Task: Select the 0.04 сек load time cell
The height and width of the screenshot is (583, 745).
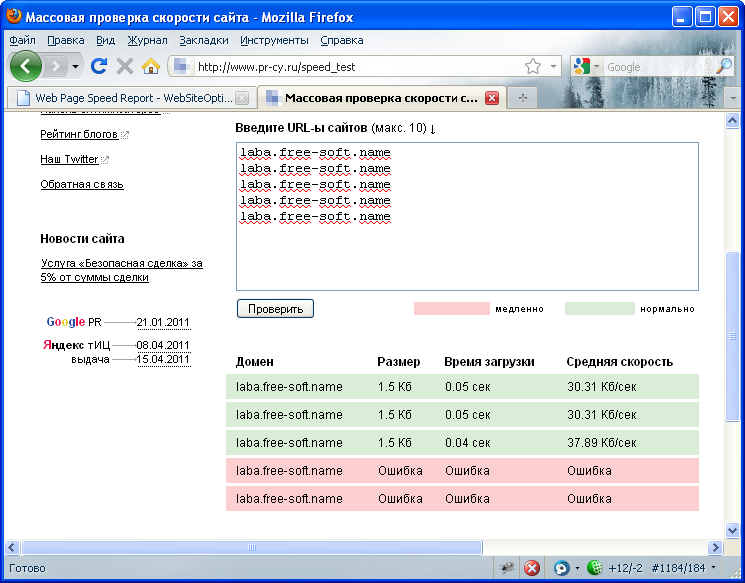Action: (x=468, y=443)
